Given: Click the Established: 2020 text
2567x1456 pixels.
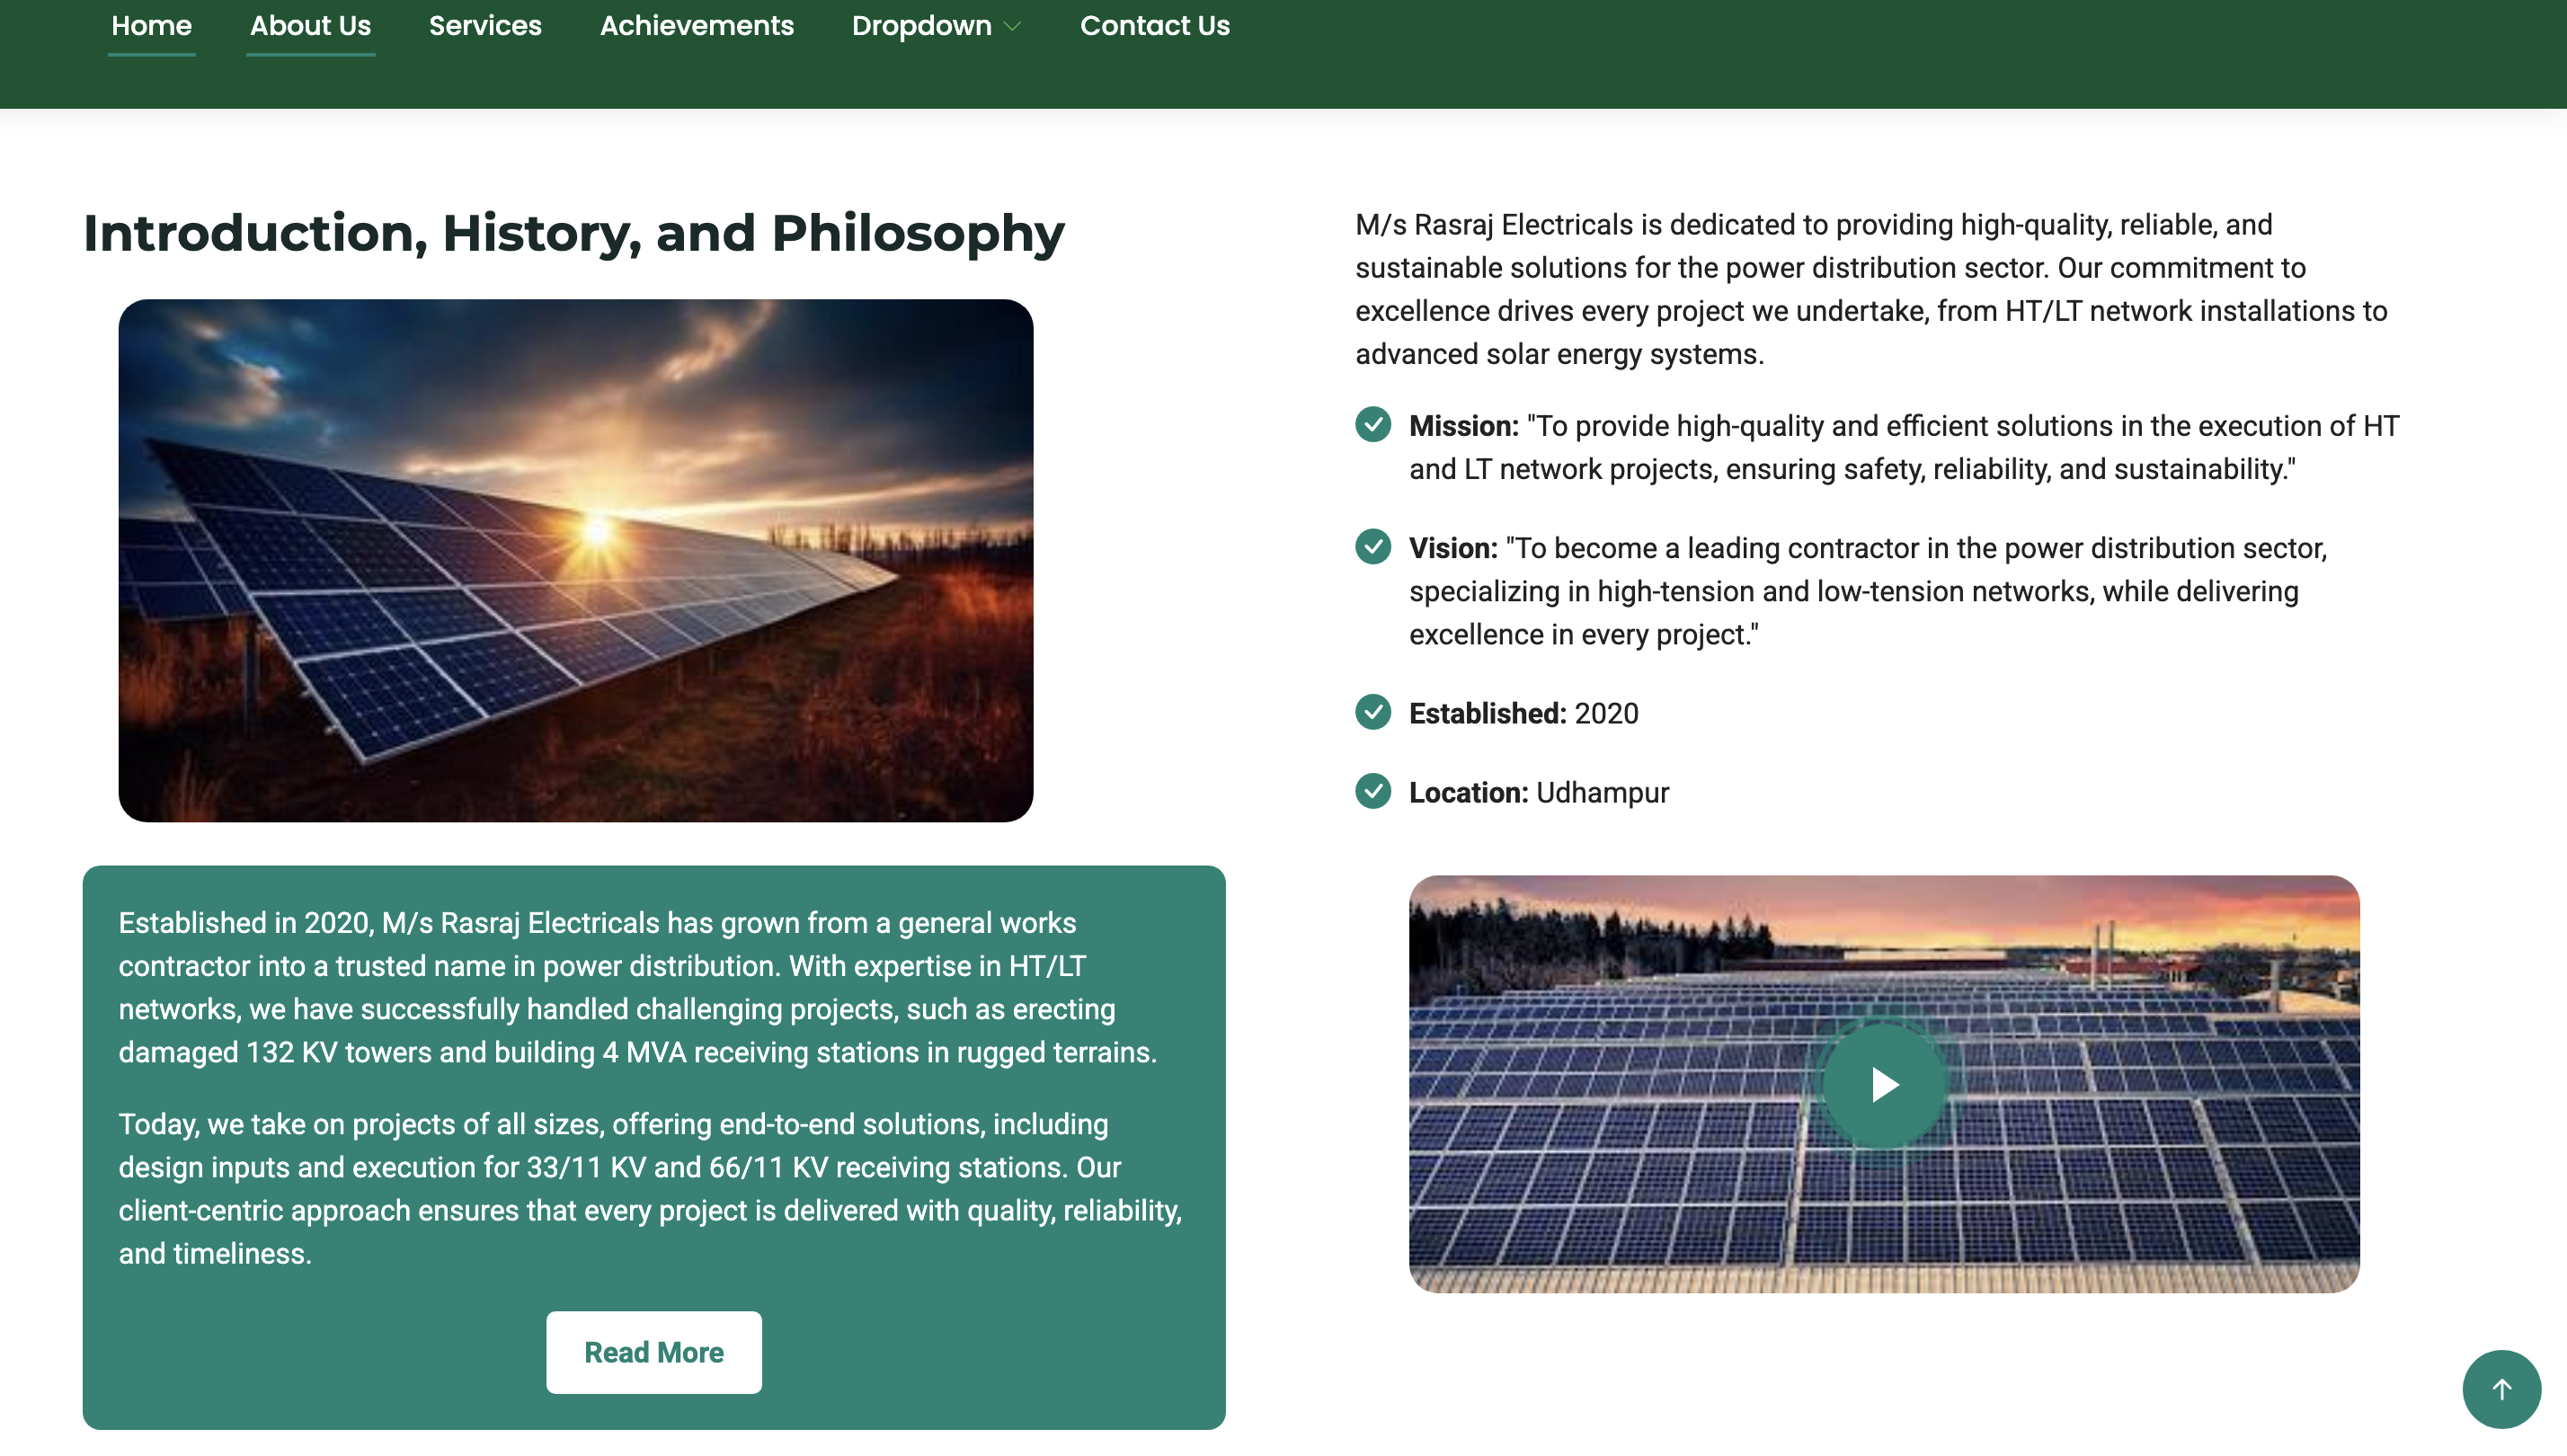Looking at the screenshot, I should [x=1523, y=713].
